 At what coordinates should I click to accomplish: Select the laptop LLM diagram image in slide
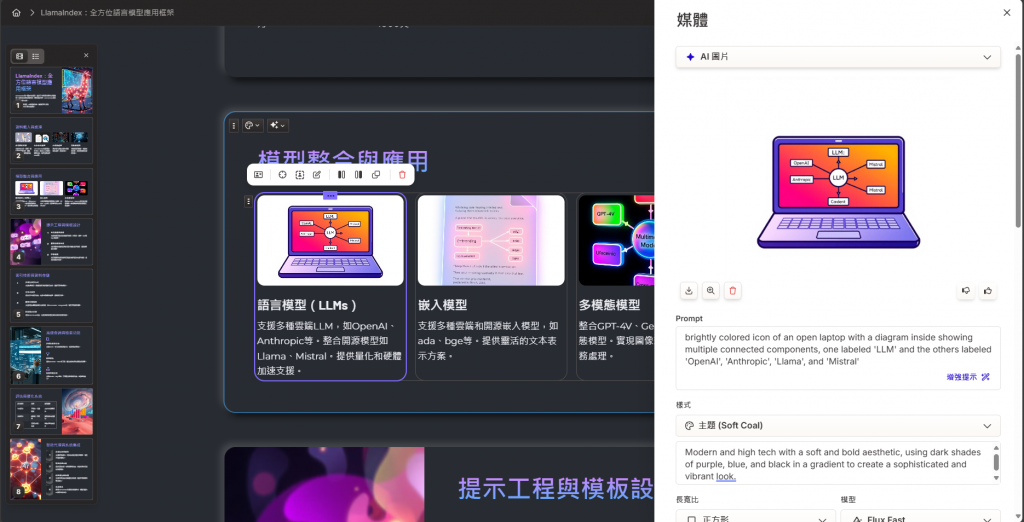(x=330, y=240)
